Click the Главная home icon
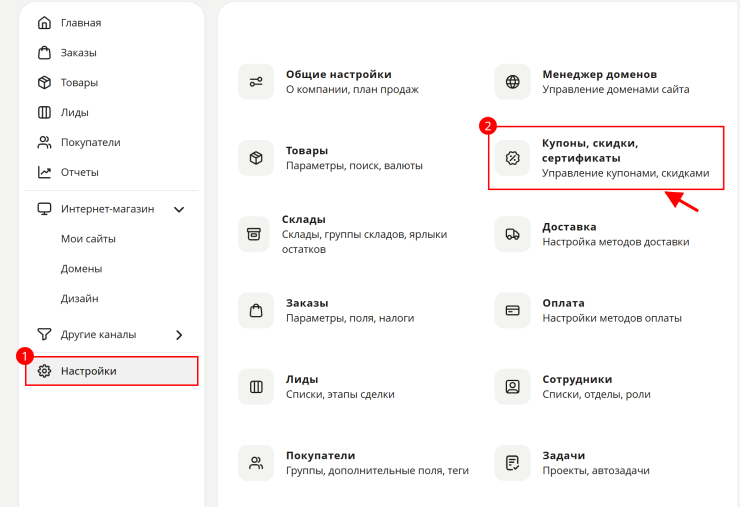Screen dimensions: 740x507 click(x=44, y=23)
